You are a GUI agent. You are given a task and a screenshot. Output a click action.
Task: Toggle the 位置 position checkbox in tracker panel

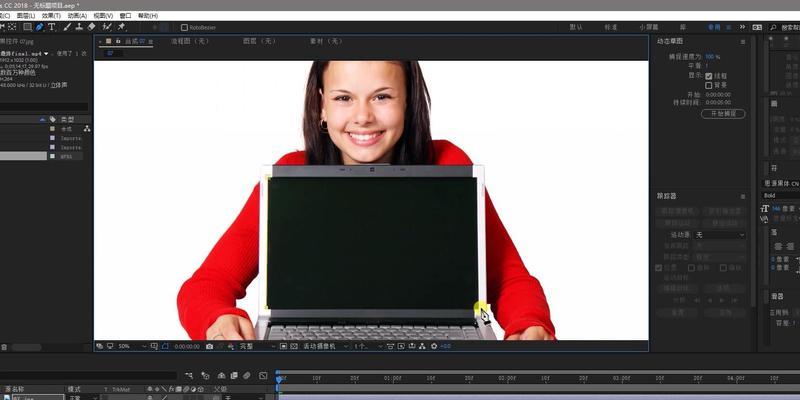point(659,268)
